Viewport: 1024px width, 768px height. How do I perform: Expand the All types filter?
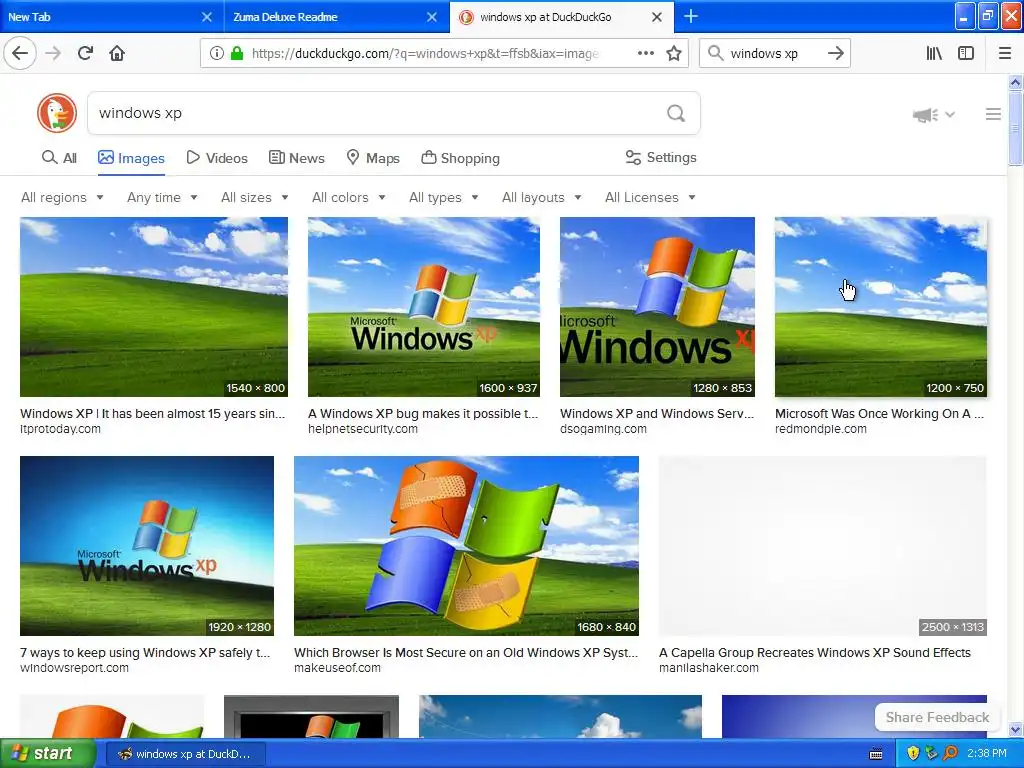click(443, 197)
